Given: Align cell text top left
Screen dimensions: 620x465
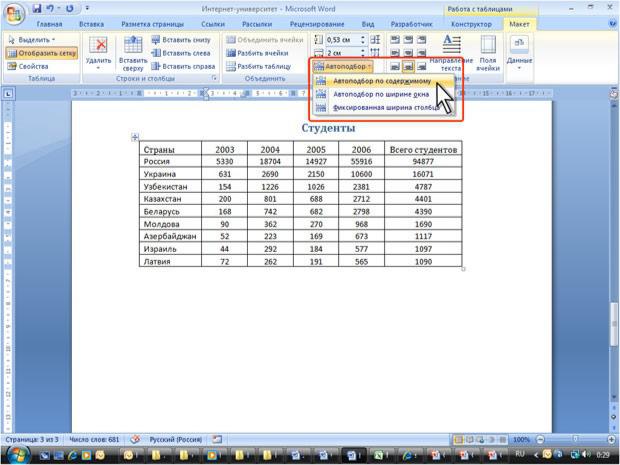Looking at the screenshot, I should click(395, 40).
